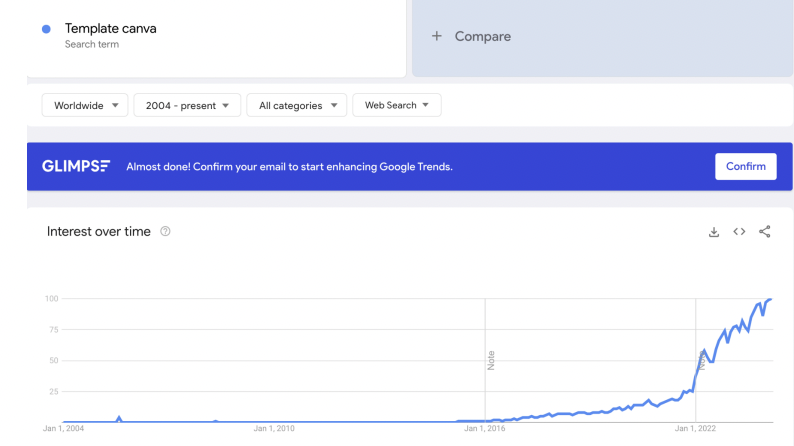
Task: Open the All categories dropdown
Action: [297, 105]
